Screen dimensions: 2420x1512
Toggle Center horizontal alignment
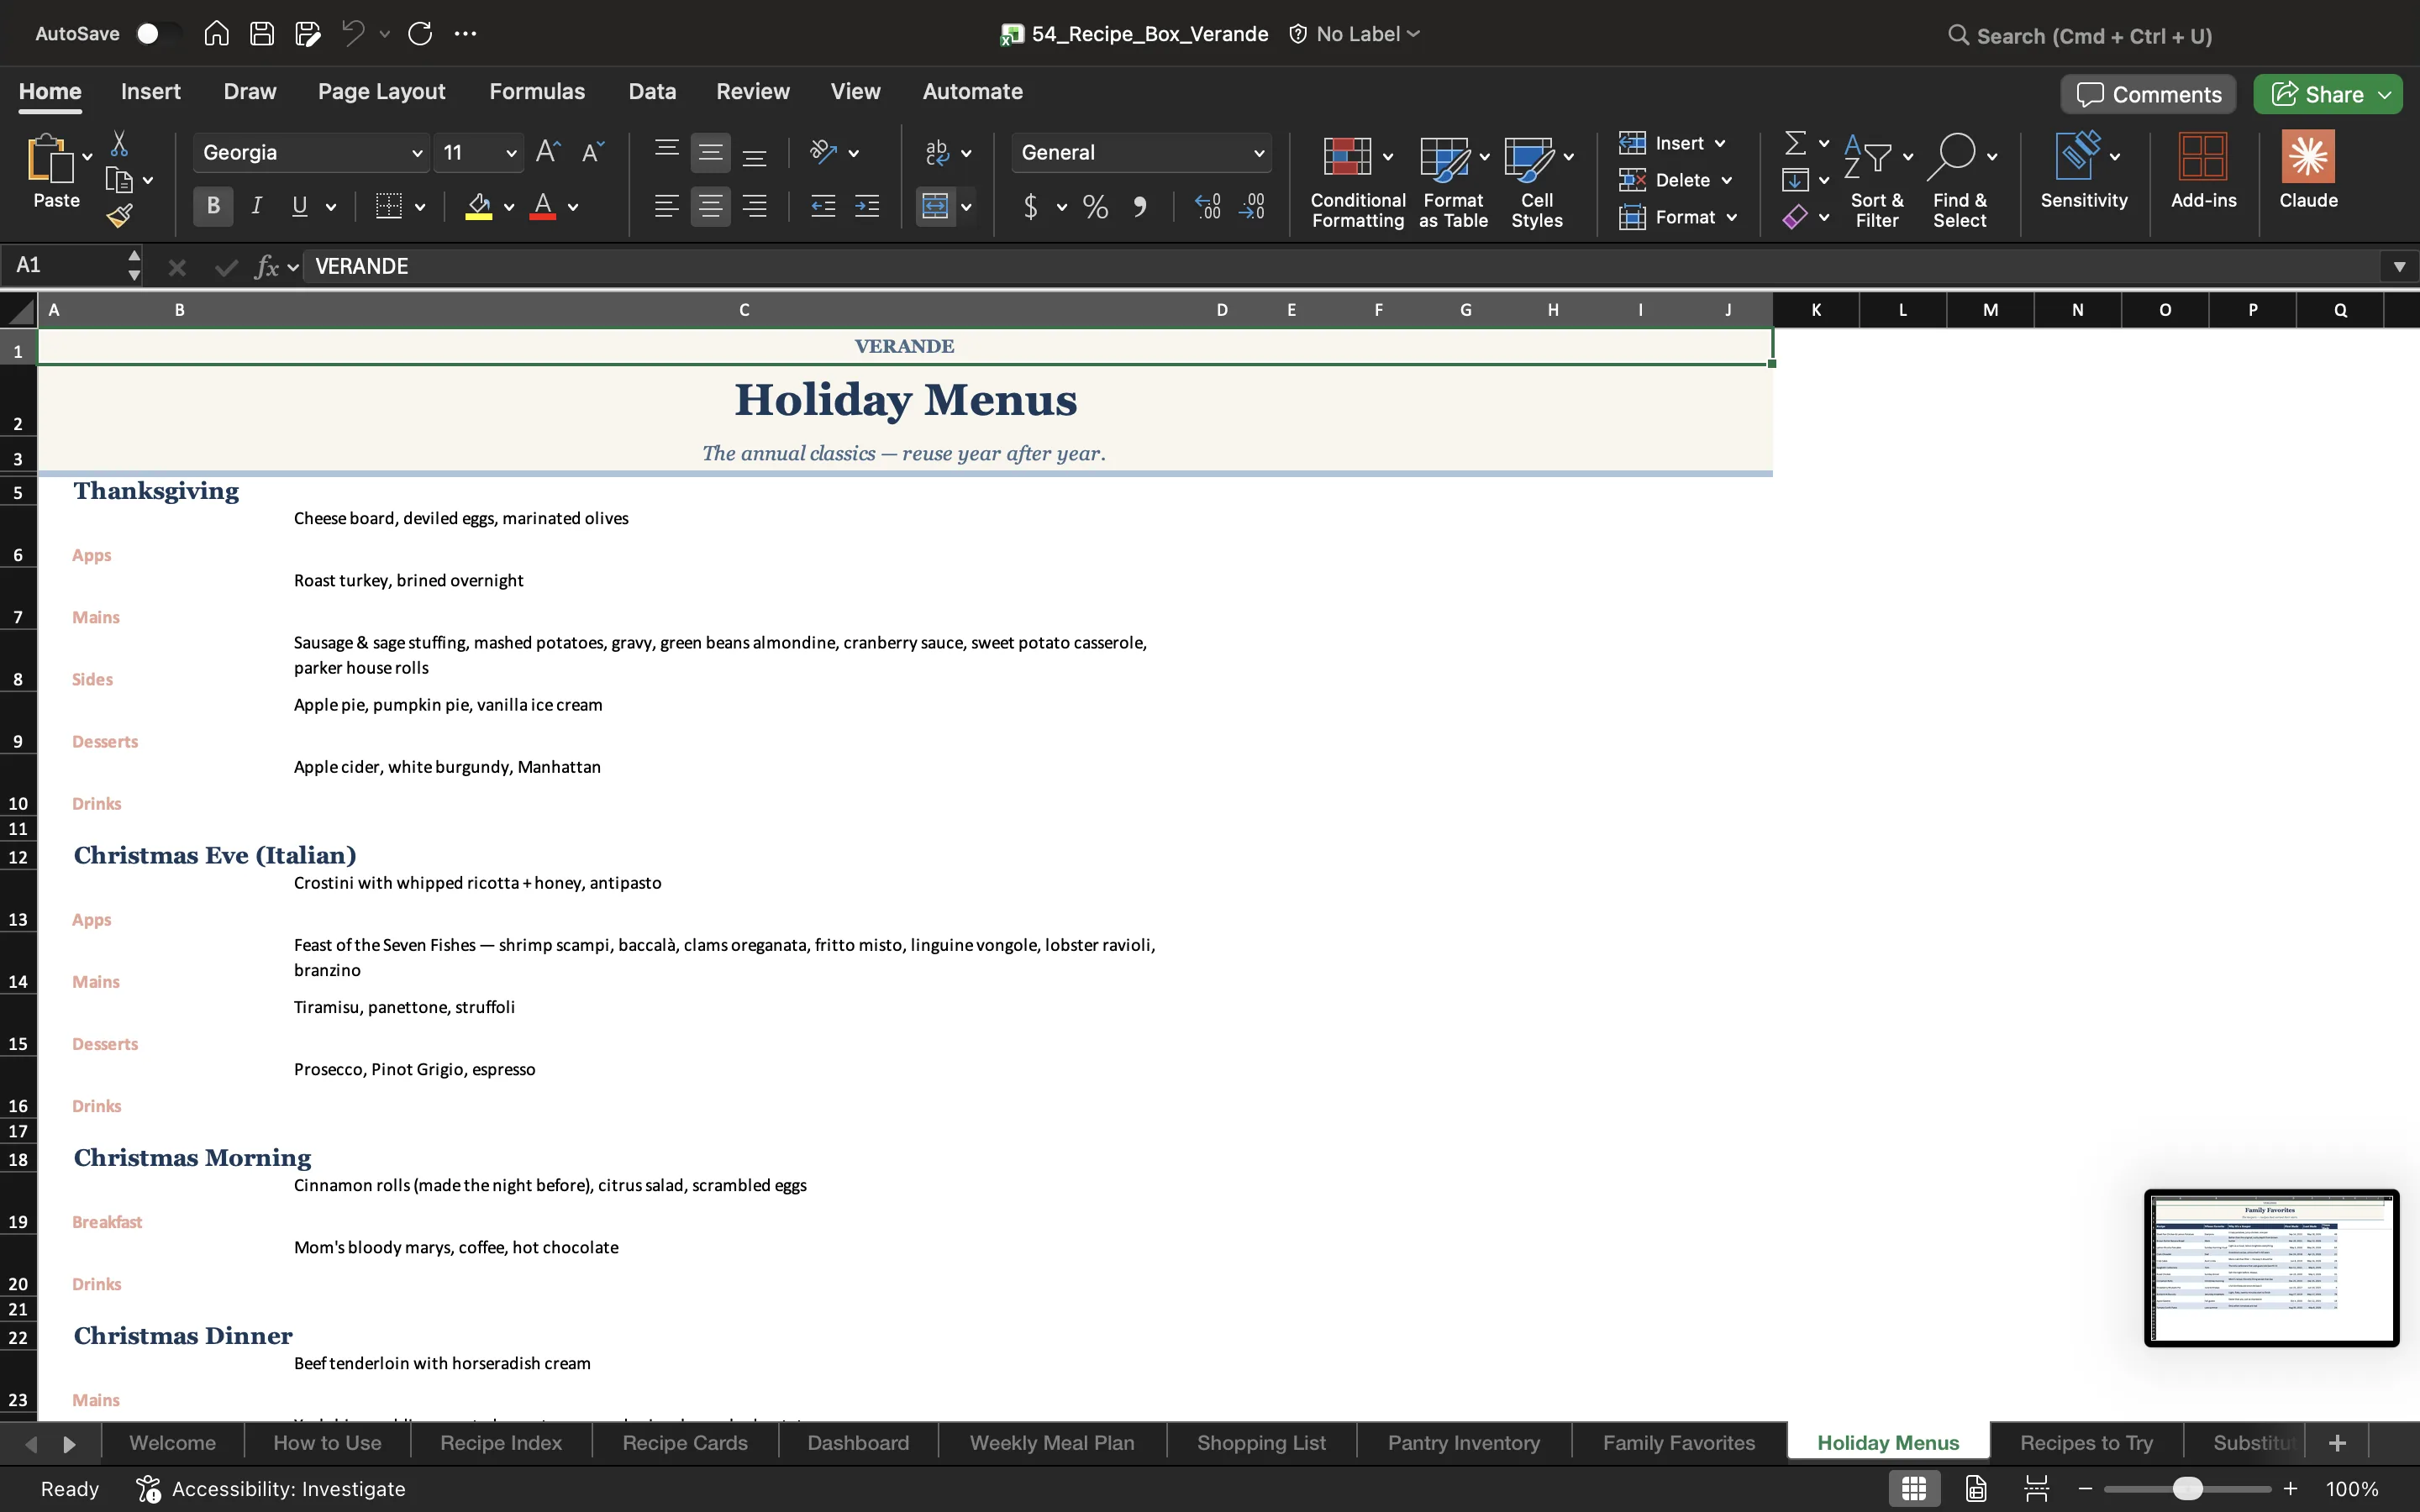point(710,207)
